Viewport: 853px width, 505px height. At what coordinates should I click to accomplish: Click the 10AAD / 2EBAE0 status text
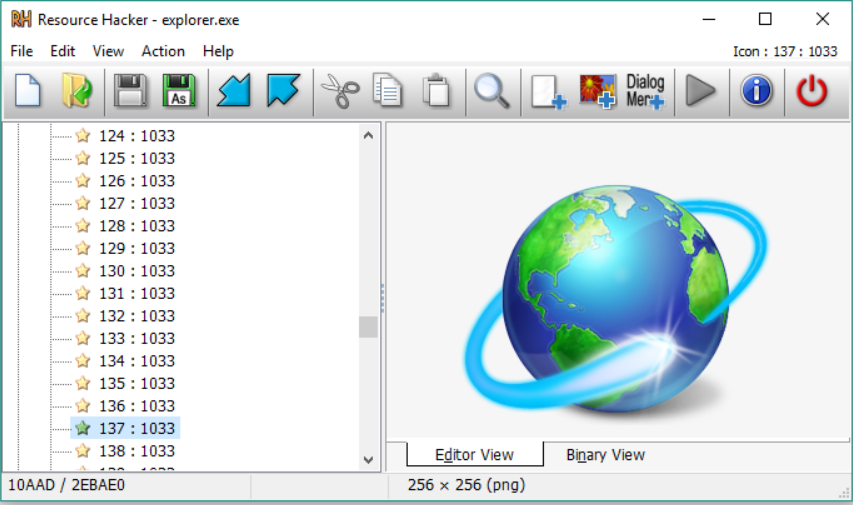tap(66, 485)
